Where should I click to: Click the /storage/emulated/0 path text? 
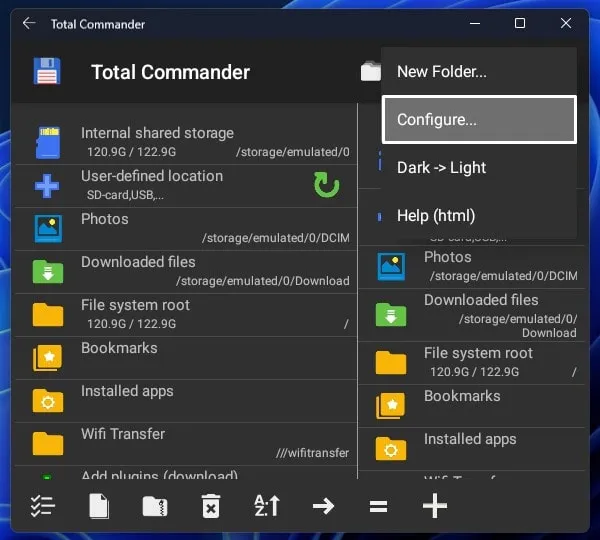293,152
